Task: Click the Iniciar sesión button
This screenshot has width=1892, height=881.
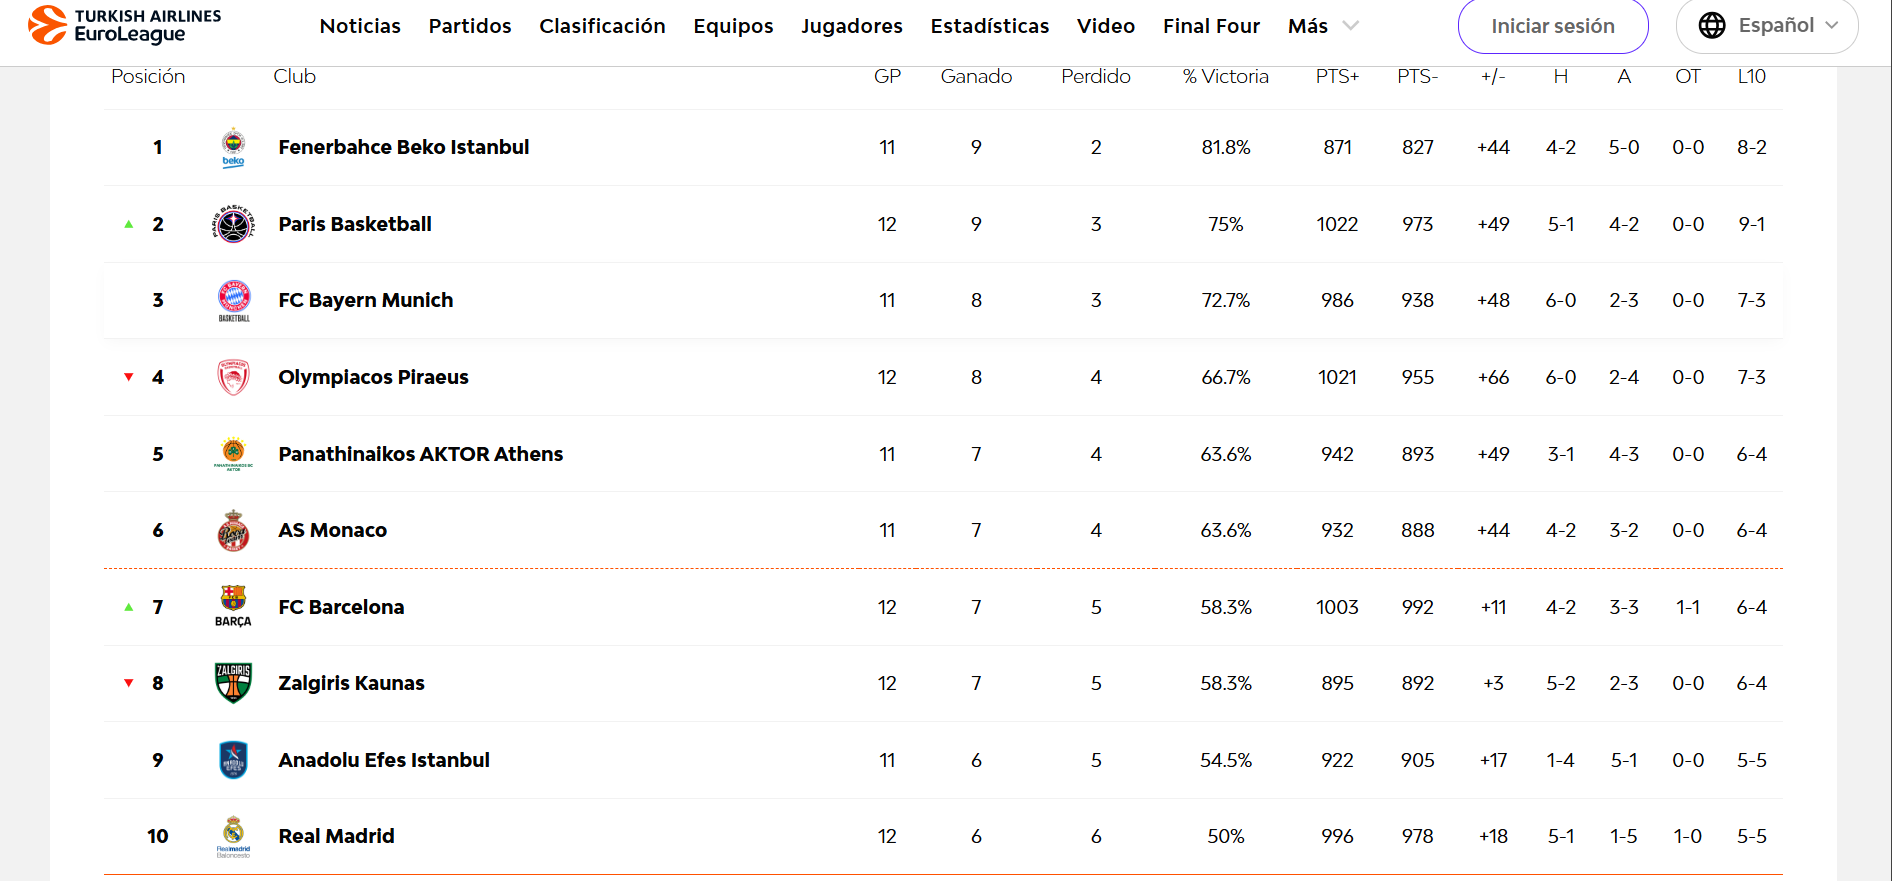Action: pyautogui.click(x=1553, y=26)
